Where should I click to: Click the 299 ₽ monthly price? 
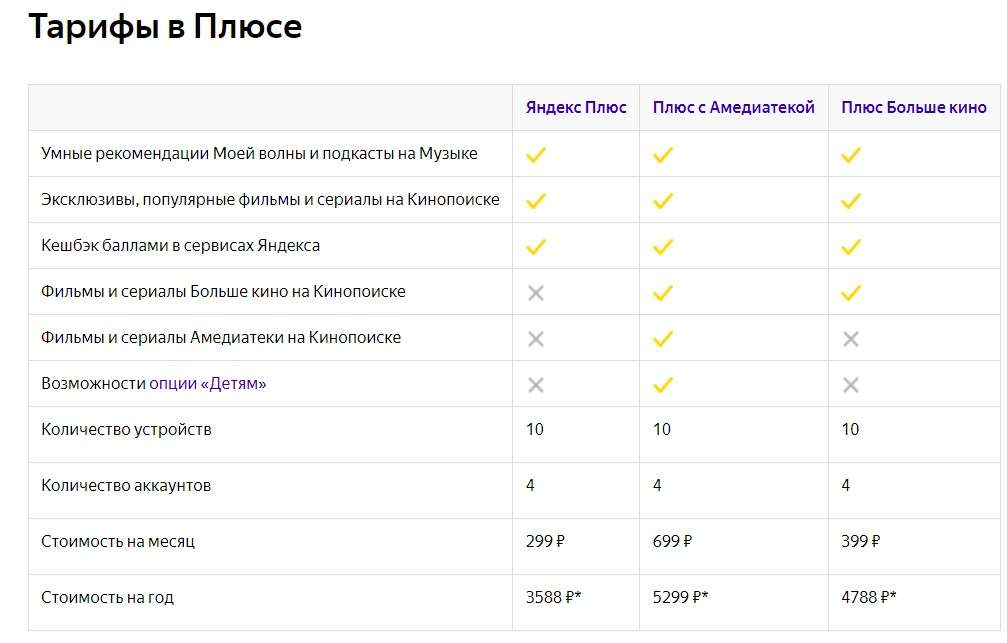pos(545,541)
